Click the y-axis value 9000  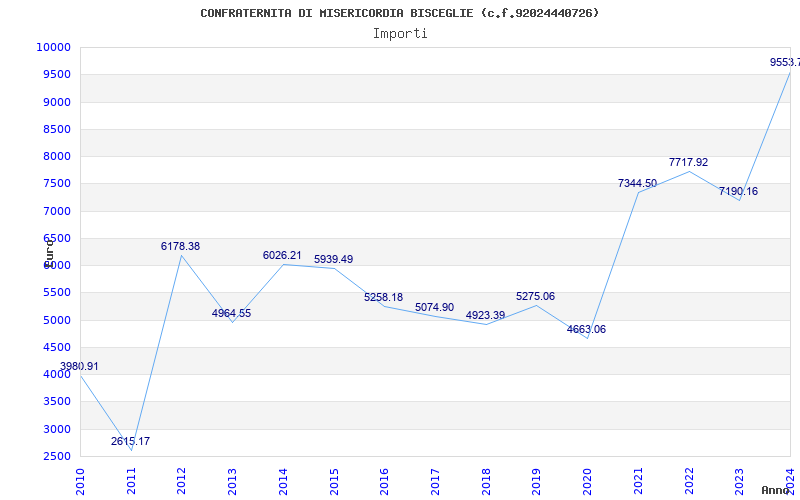coord(57,102)
